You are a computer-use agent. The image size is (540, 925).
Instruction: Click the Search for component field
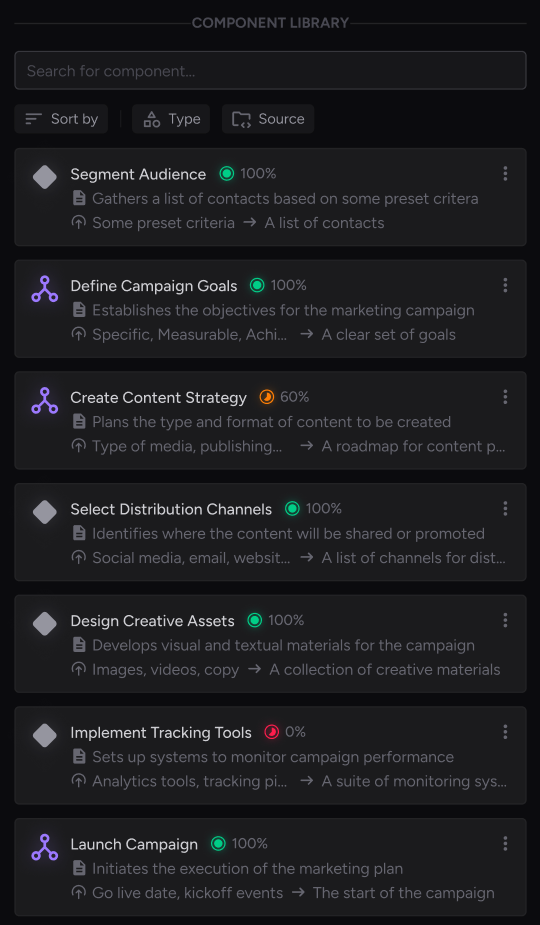pyautogui.click(x=270, y=71)
